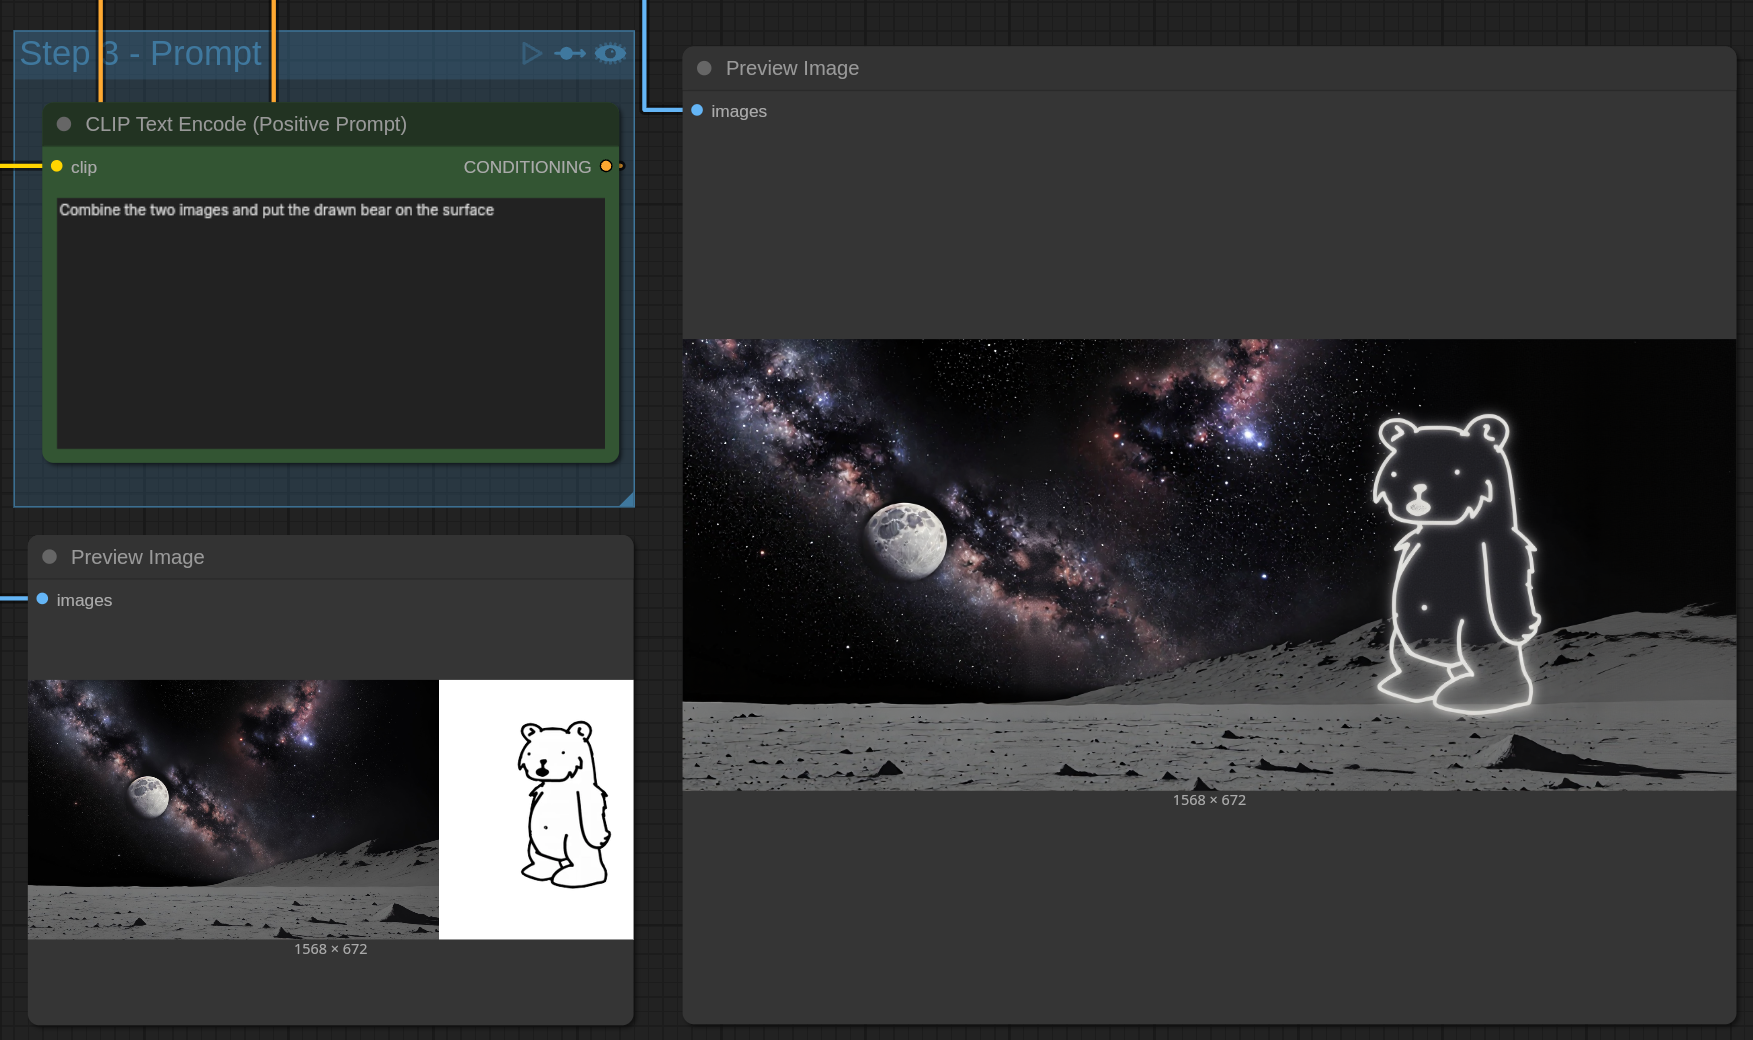Select the Step 3 - Prompt group title
The image size is (1753, 1040).
click(x=141, y=53)
